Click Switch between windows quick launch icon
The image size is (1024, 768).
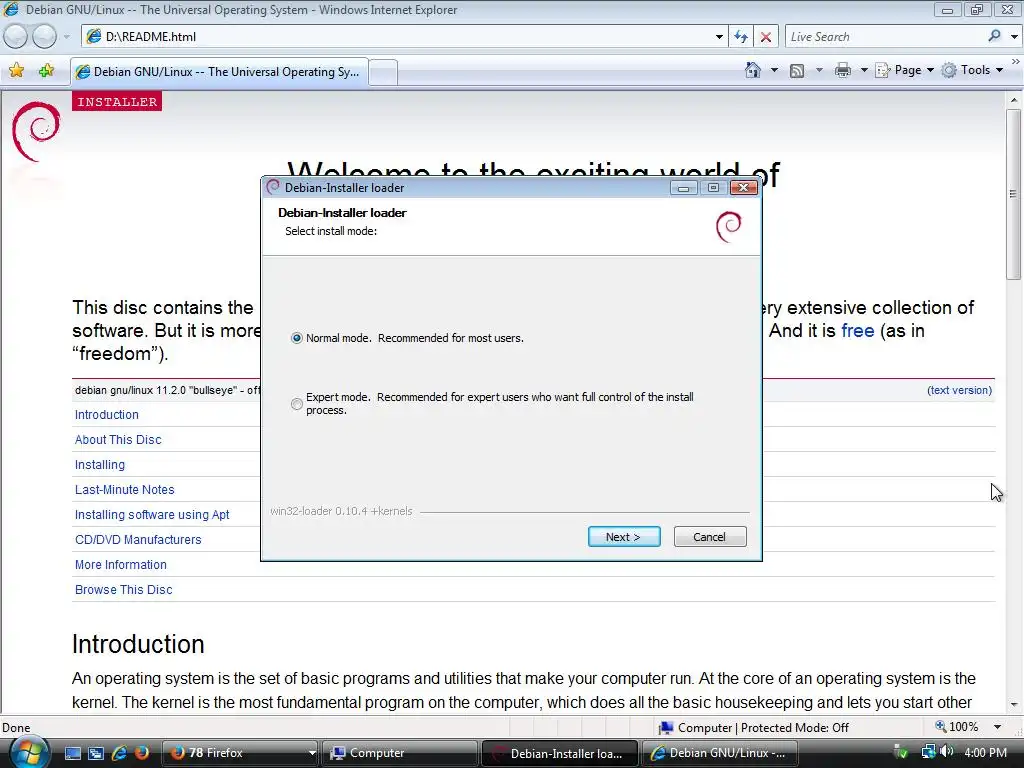tap(96, 753)
